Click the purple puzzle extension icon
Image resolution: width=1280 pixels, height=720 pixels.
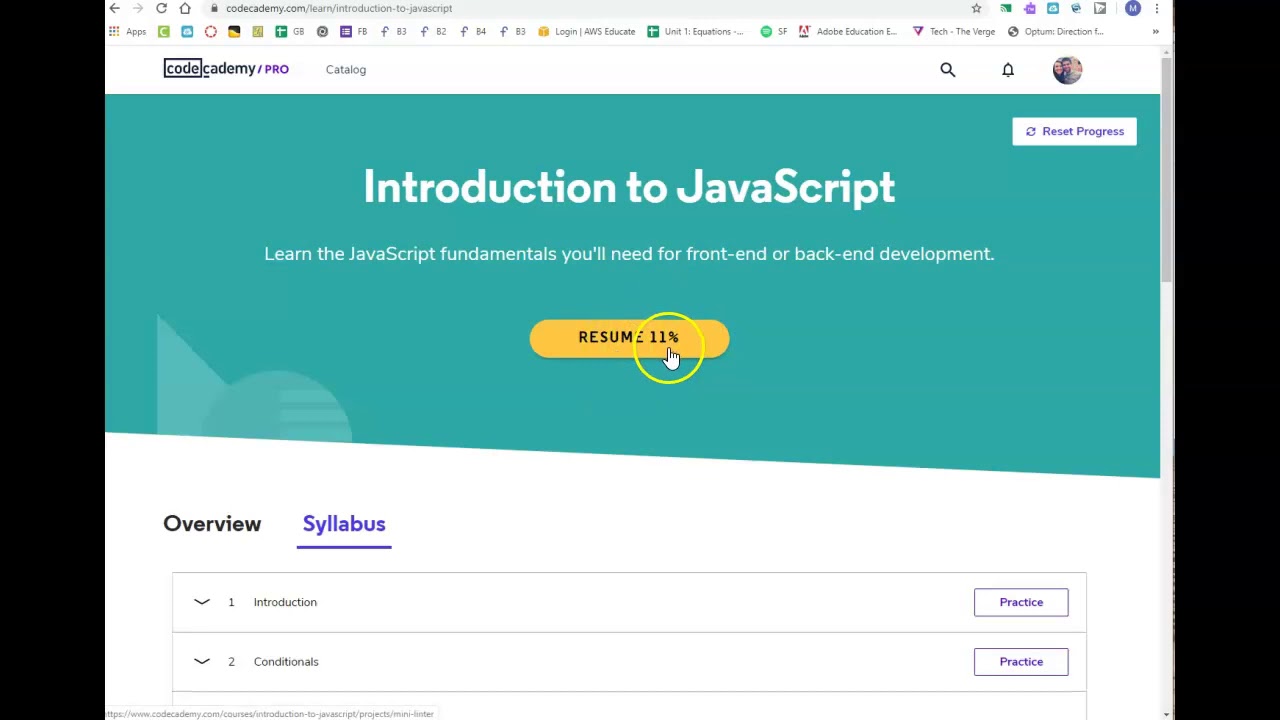tap(1029, 8)
